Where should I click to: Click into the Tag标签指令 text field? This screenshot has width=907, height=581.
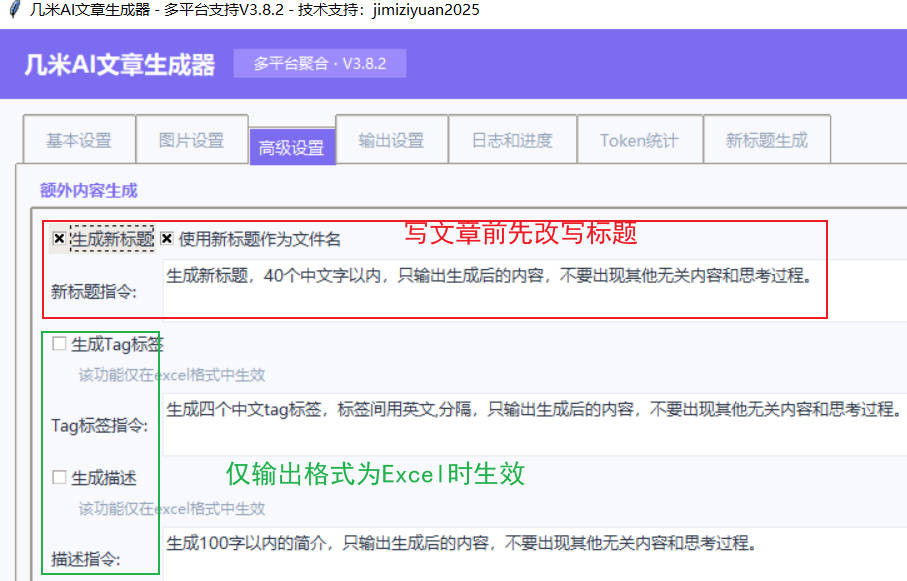click(535, 425)
